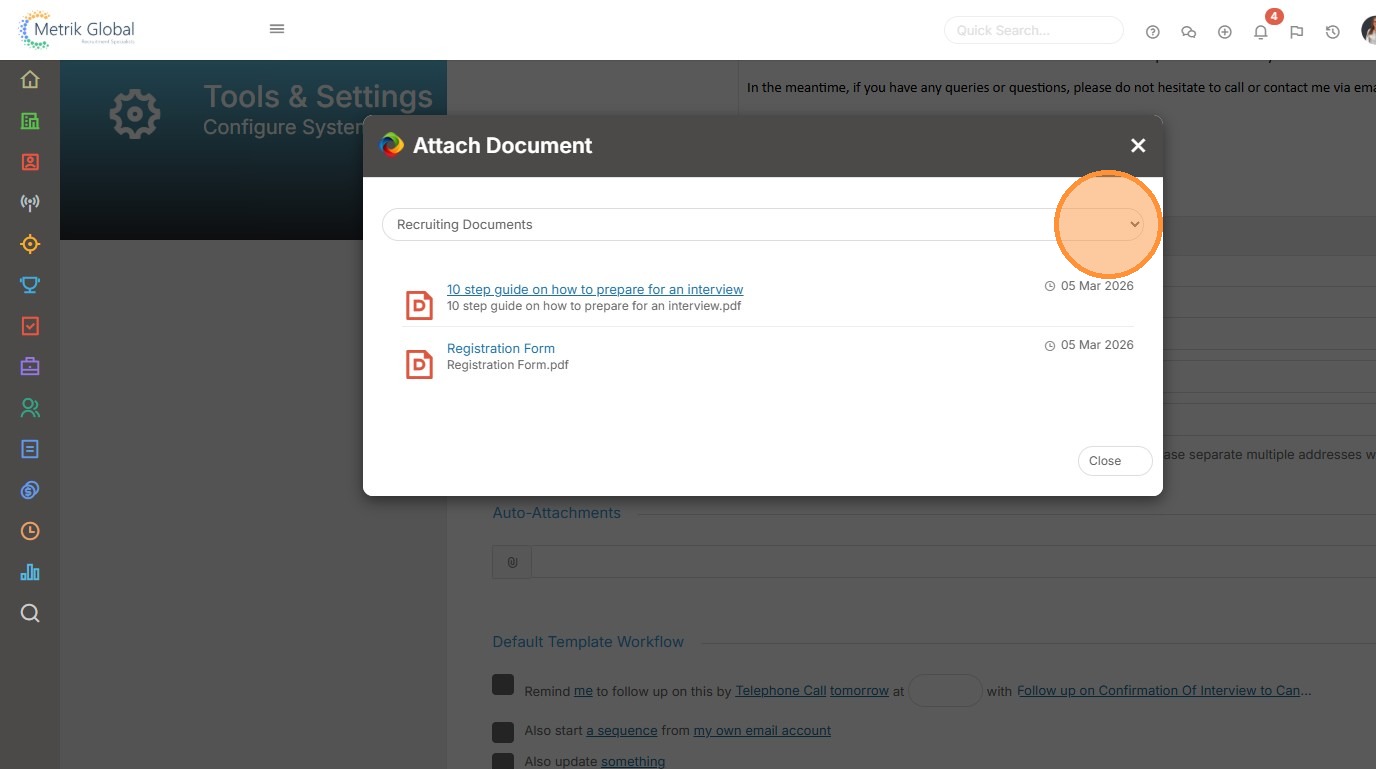Screen dimensions: 1376x769
Task: Click PDF icon beside Registration Form
Action: pyautogui.click(x=419, y=364)
